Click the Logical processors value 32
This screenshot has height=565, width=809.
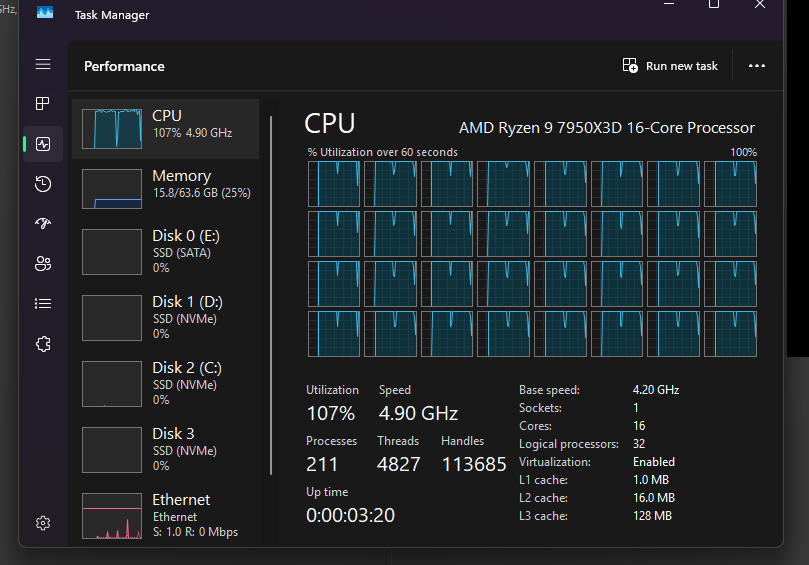coord(639,444)
